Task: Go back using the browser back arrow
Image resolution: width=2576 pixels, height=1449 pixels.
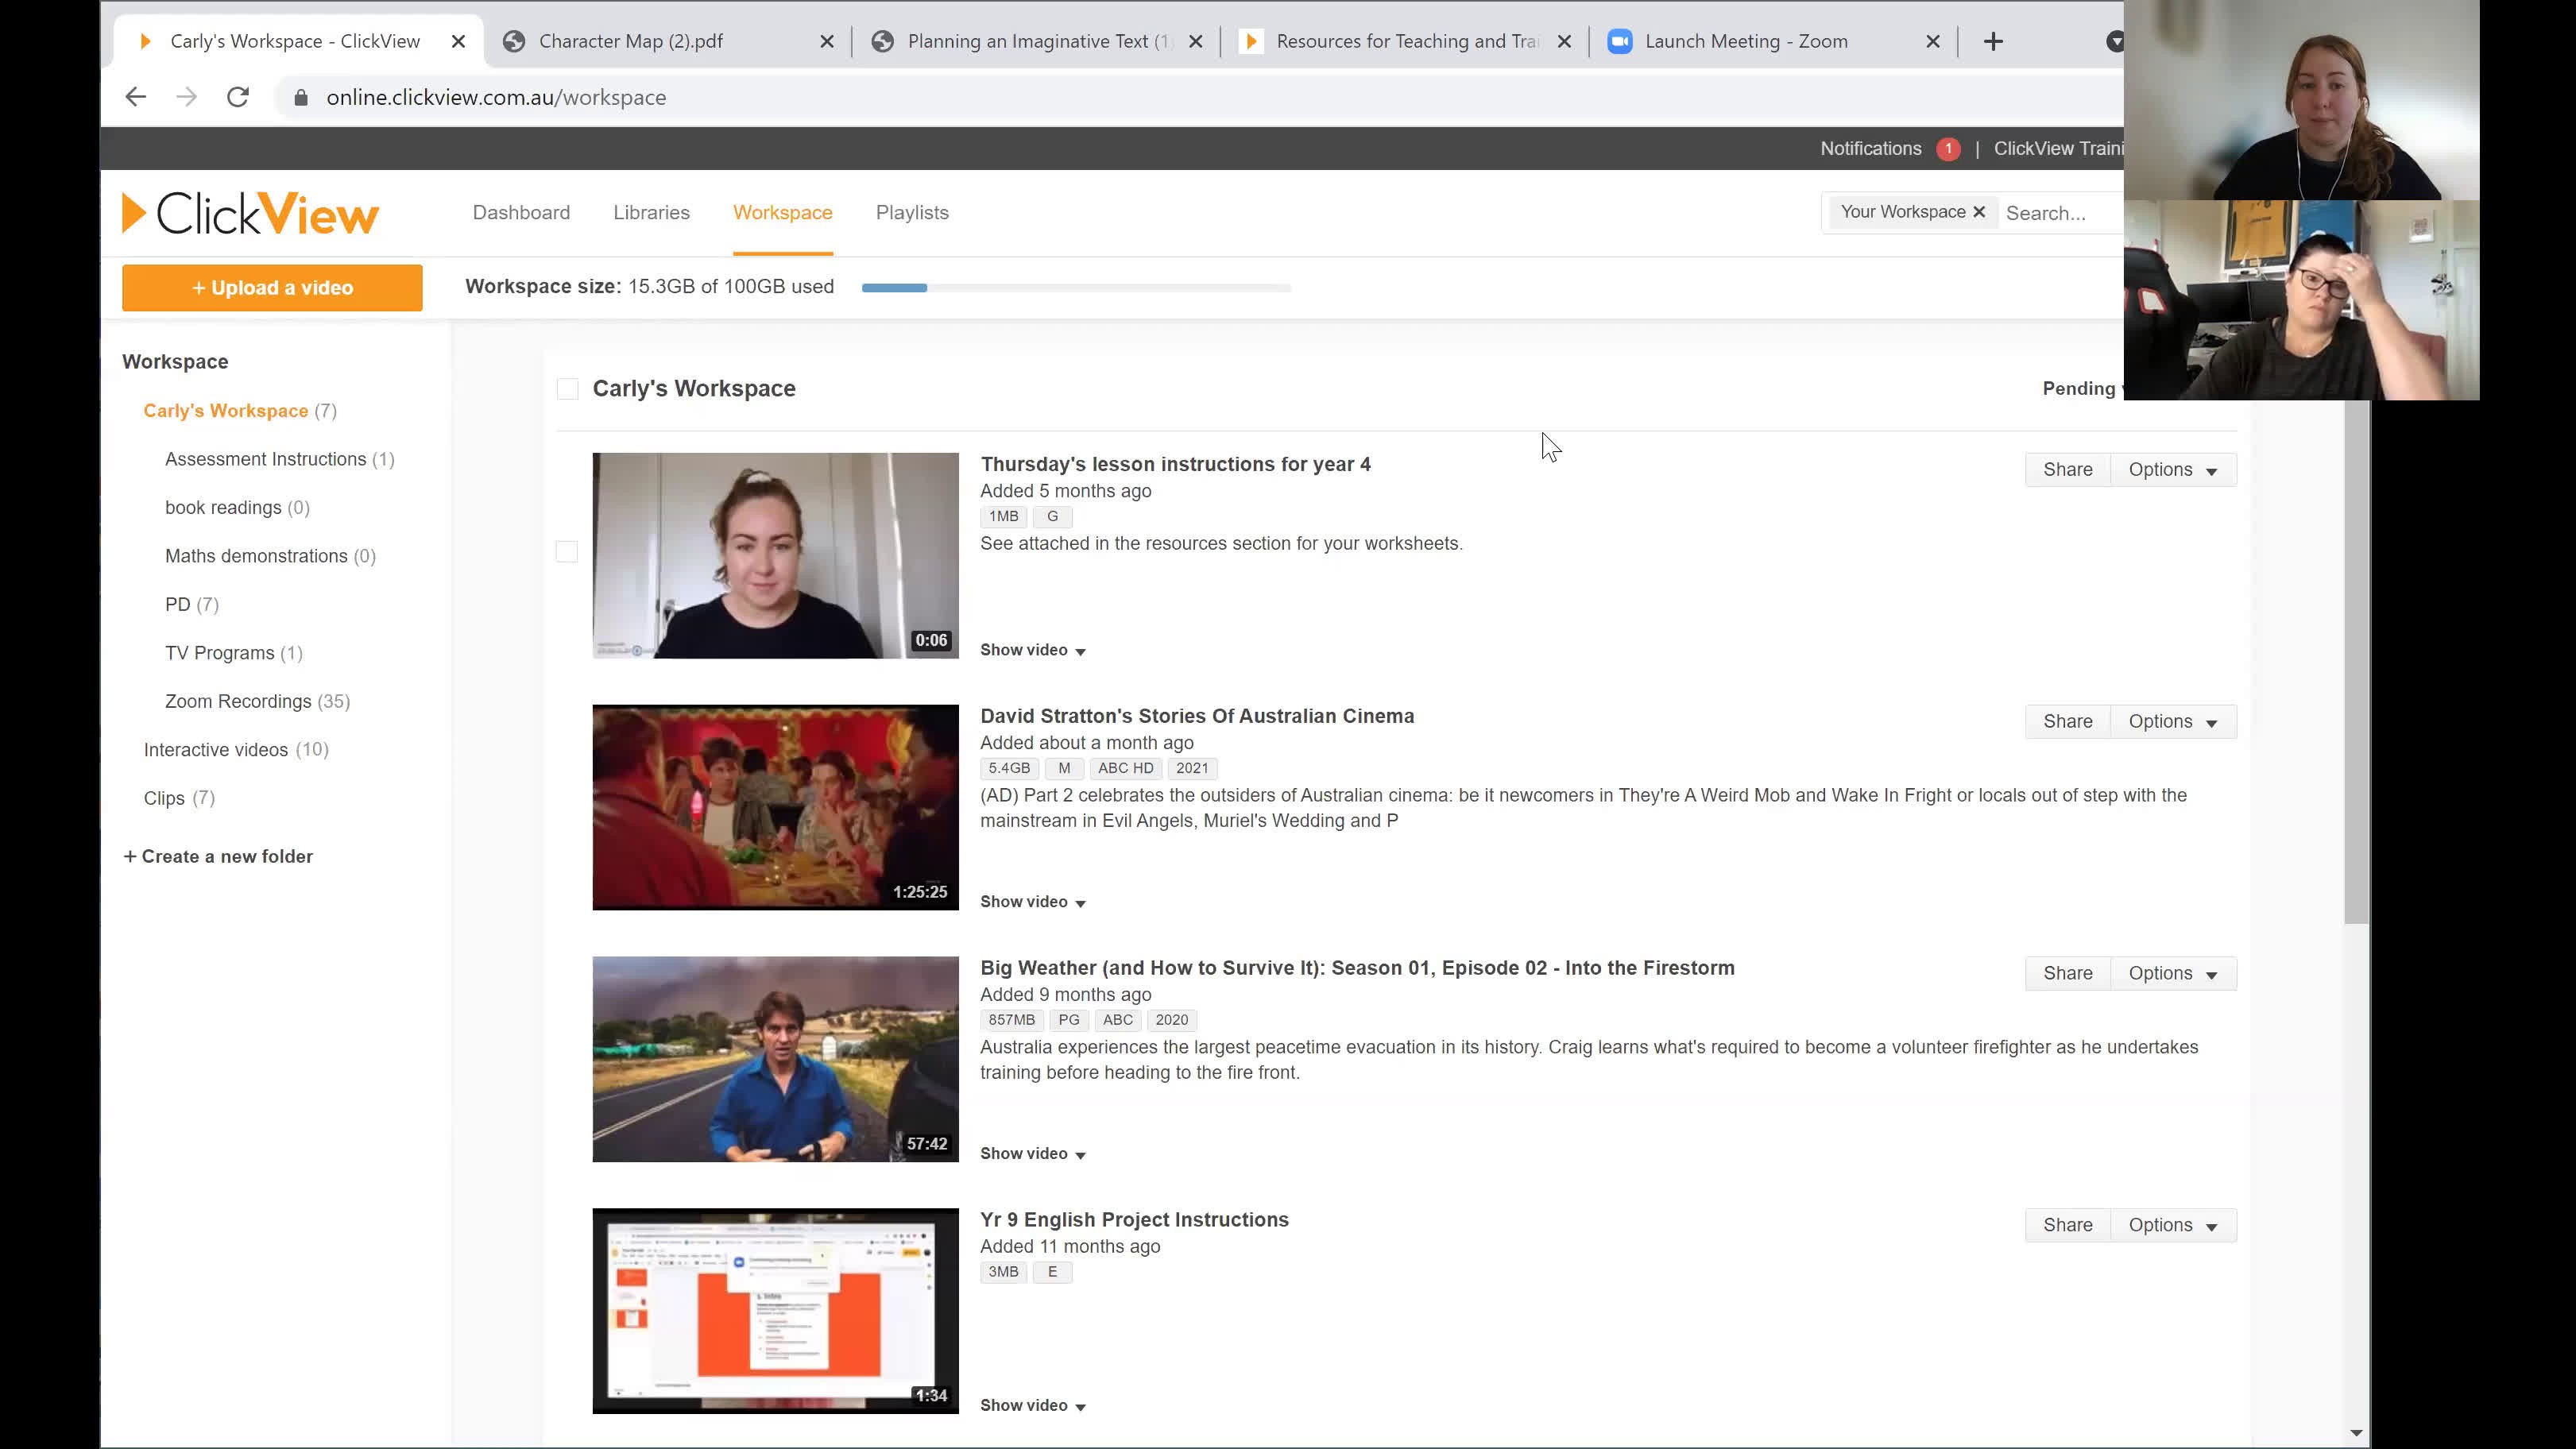Action: (136, 97)
